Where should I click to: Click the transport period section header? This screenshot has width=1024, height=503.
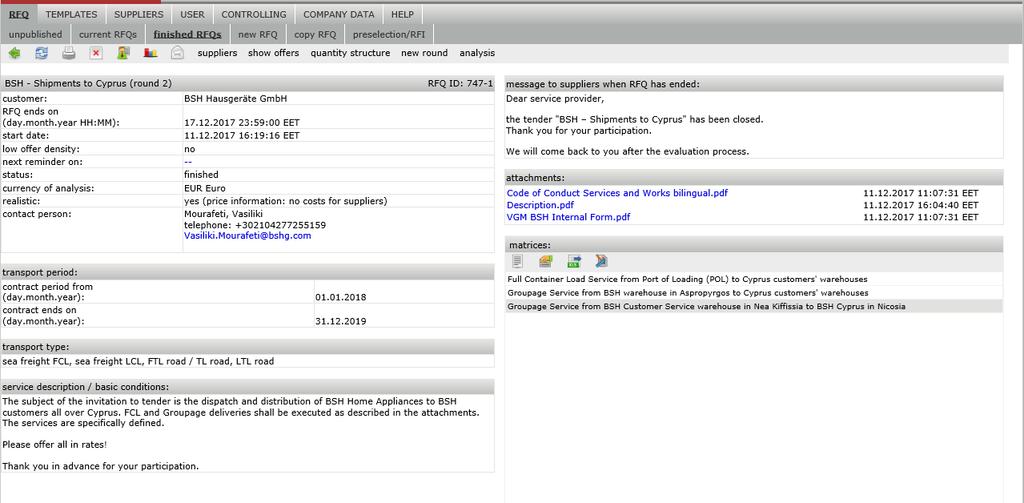(x=248, y=272)
